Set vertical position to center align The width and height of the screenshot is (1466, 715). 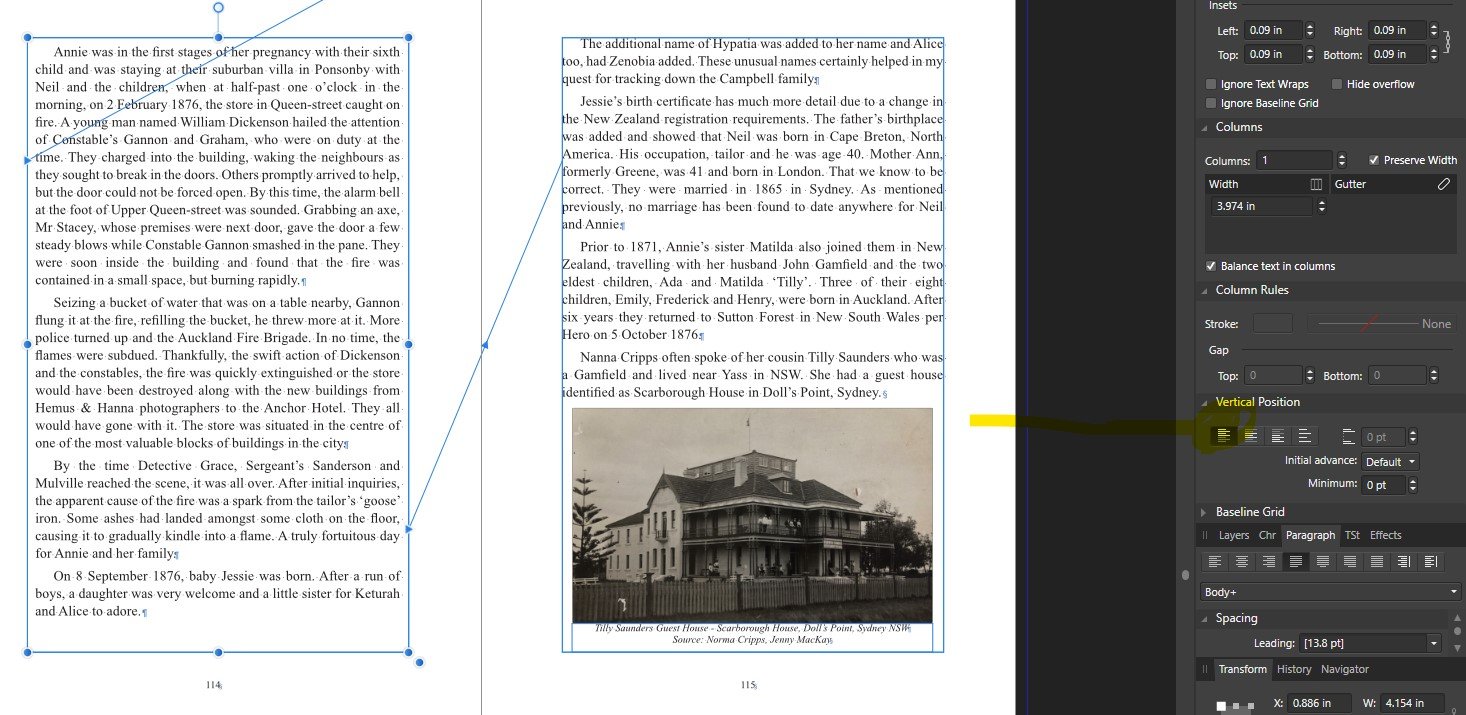[1250, 436]
